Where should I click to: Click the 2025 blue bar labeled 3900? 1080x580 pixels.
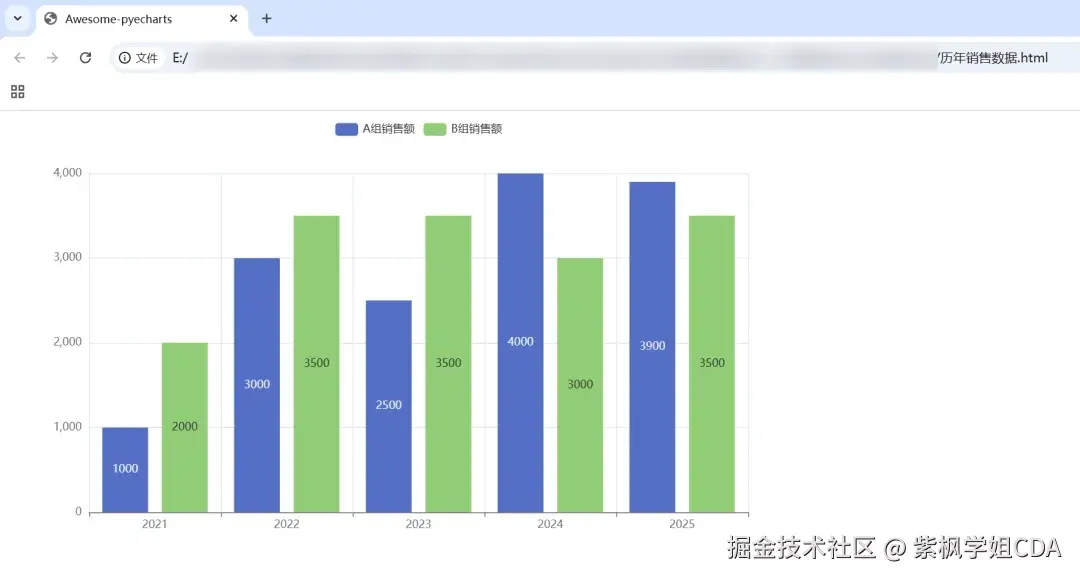click(x=652, y=347)
